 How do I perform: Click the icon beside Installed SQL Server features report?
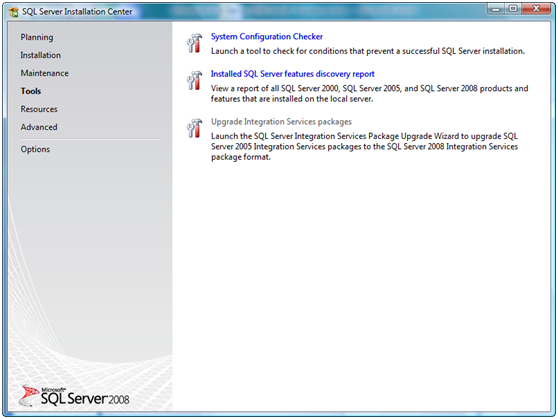pyautogui.click(x=194, y=80)
